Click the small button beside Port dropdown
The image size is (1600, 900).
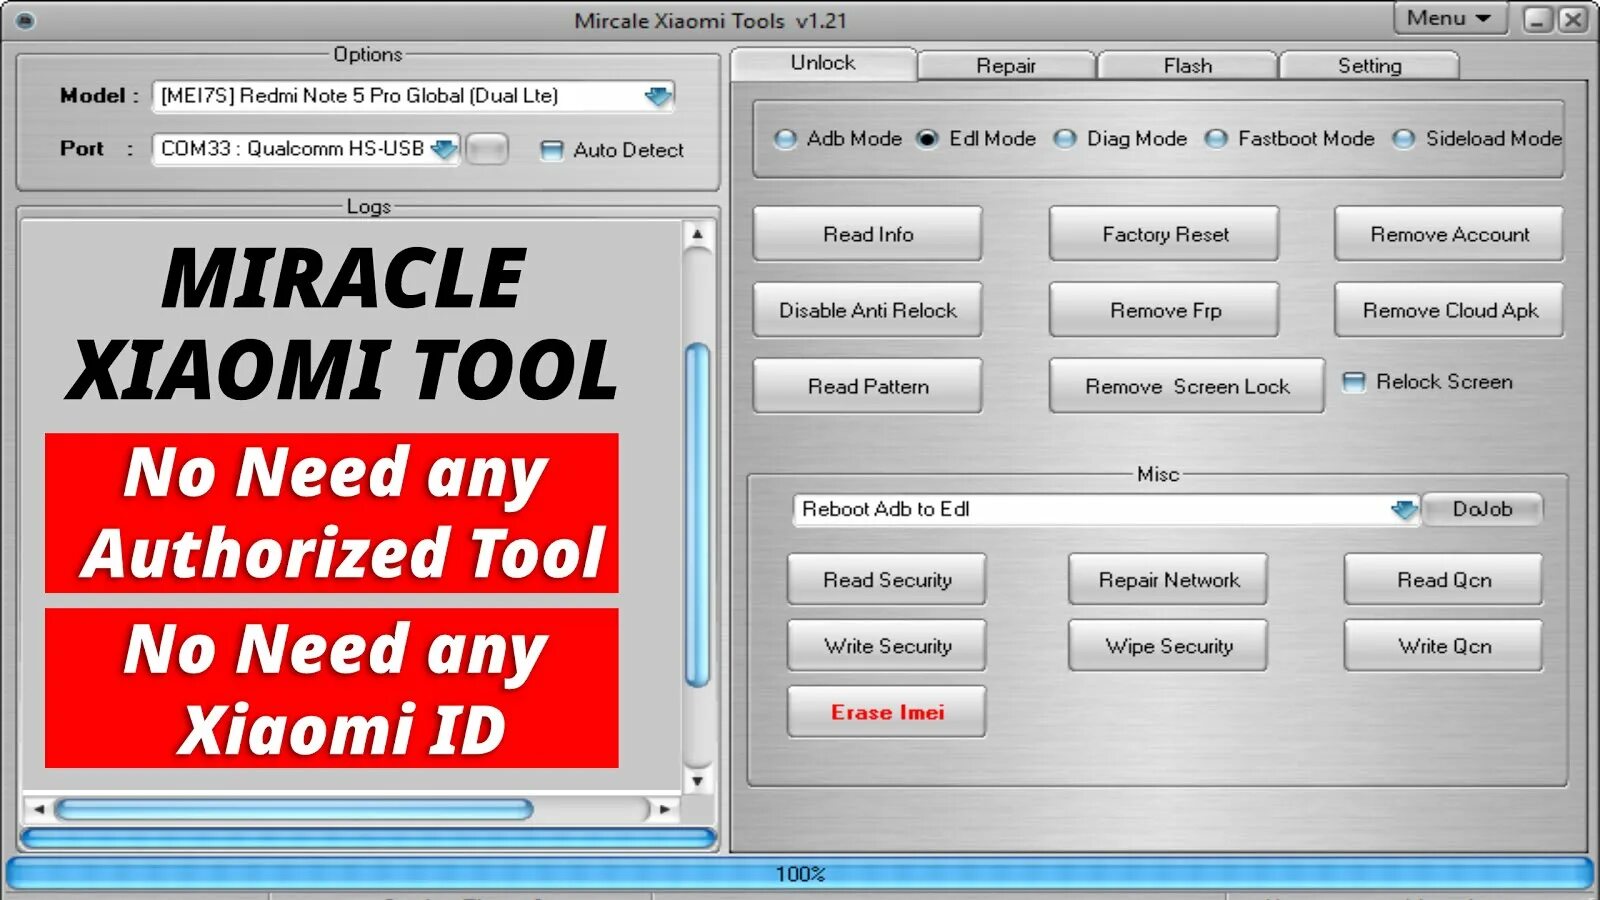coord(487,149)
